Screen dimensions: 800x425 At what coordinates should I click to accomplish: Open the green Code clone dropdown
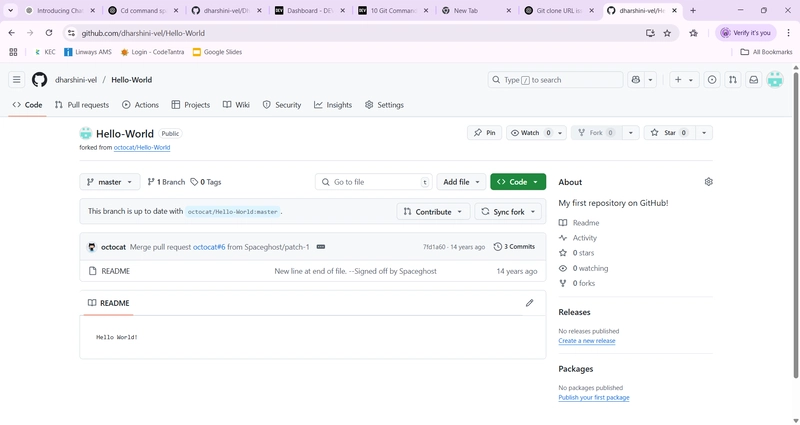[518, 182]
